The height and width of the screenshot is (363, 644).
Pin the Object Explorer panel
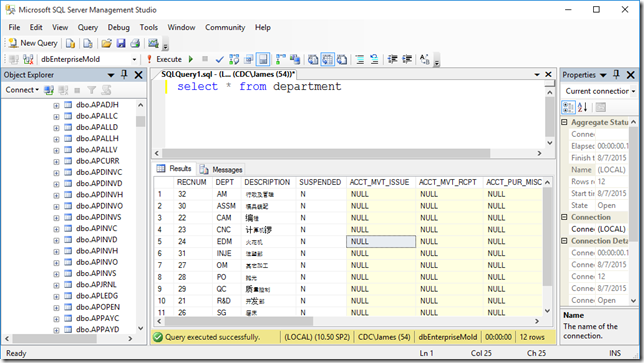124,75
